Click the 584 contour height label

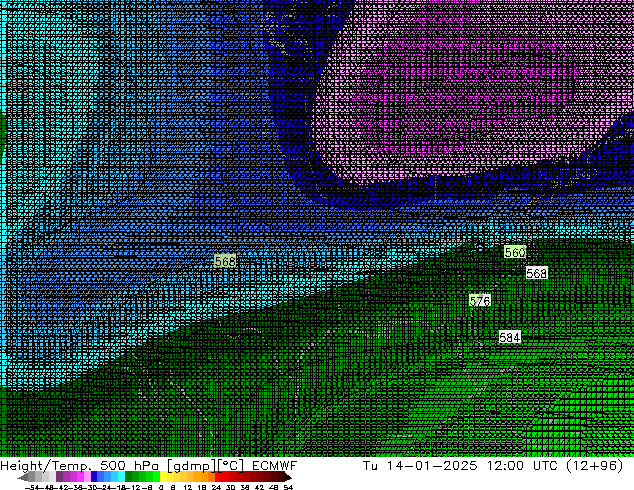click(510, 337)
